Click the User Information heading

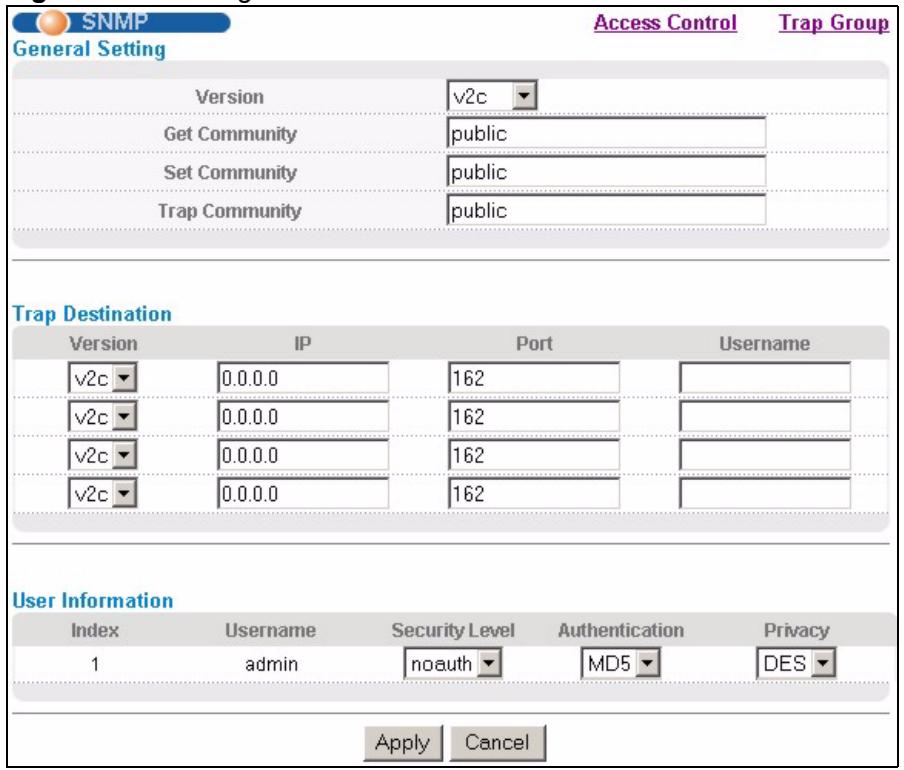[93, 601]
